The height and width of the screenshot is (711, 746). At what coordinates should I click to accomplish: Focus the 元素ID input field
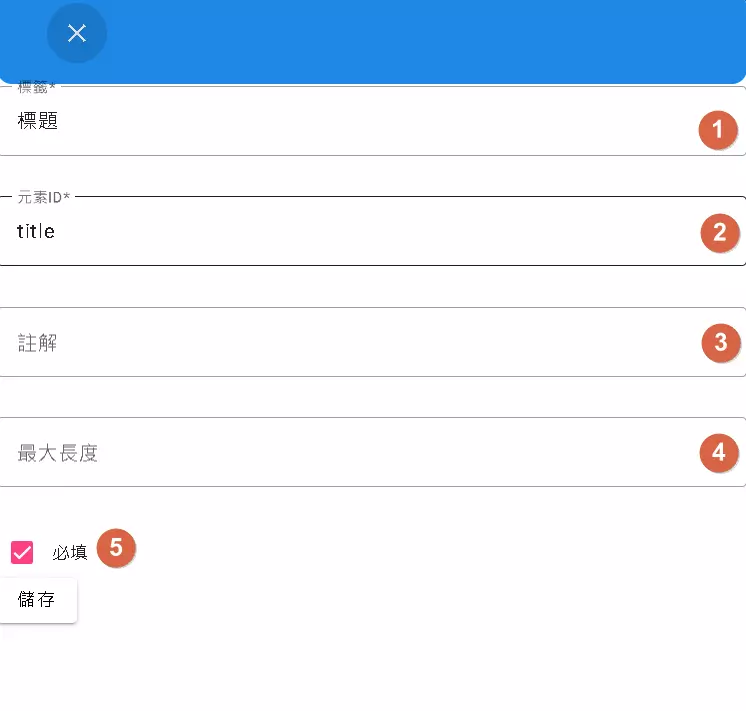coord(350,232)
